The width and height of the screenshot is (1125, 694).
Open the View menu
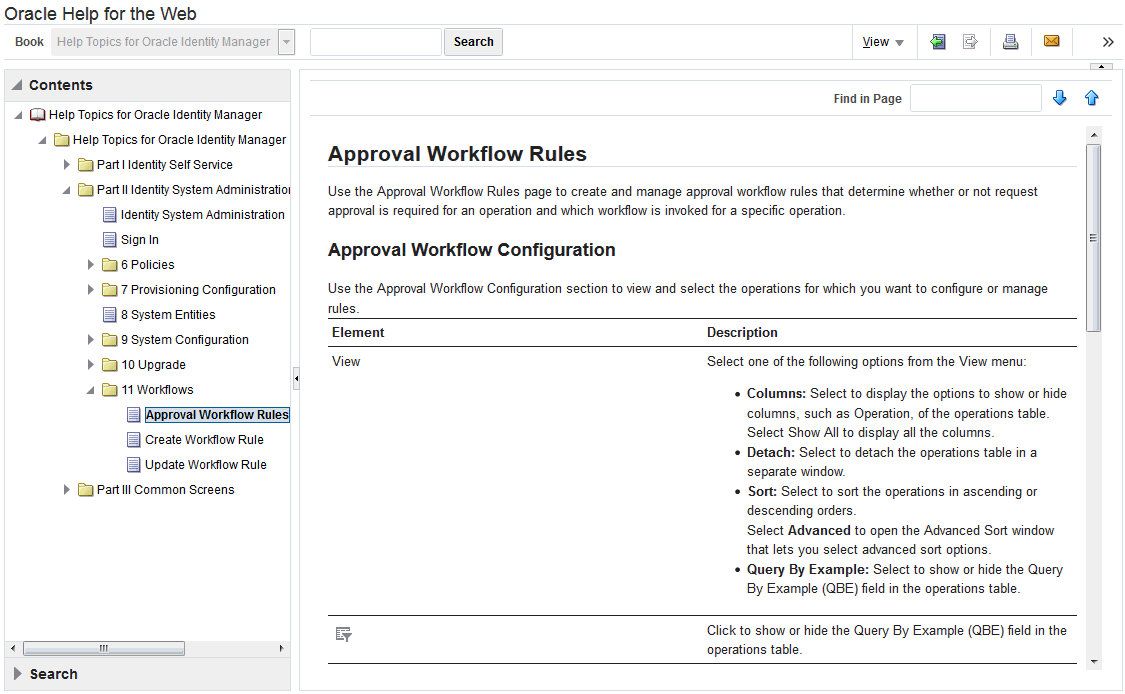882,42
